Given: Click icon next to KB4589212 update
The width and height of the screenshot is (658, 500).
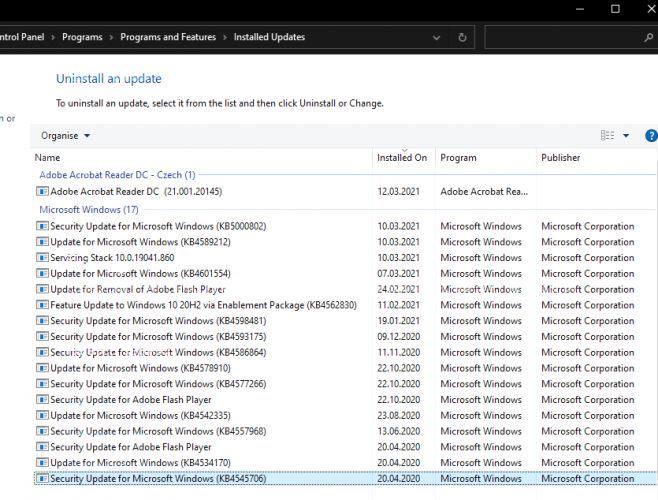Looking at the screenshot, I should (42, 242).
